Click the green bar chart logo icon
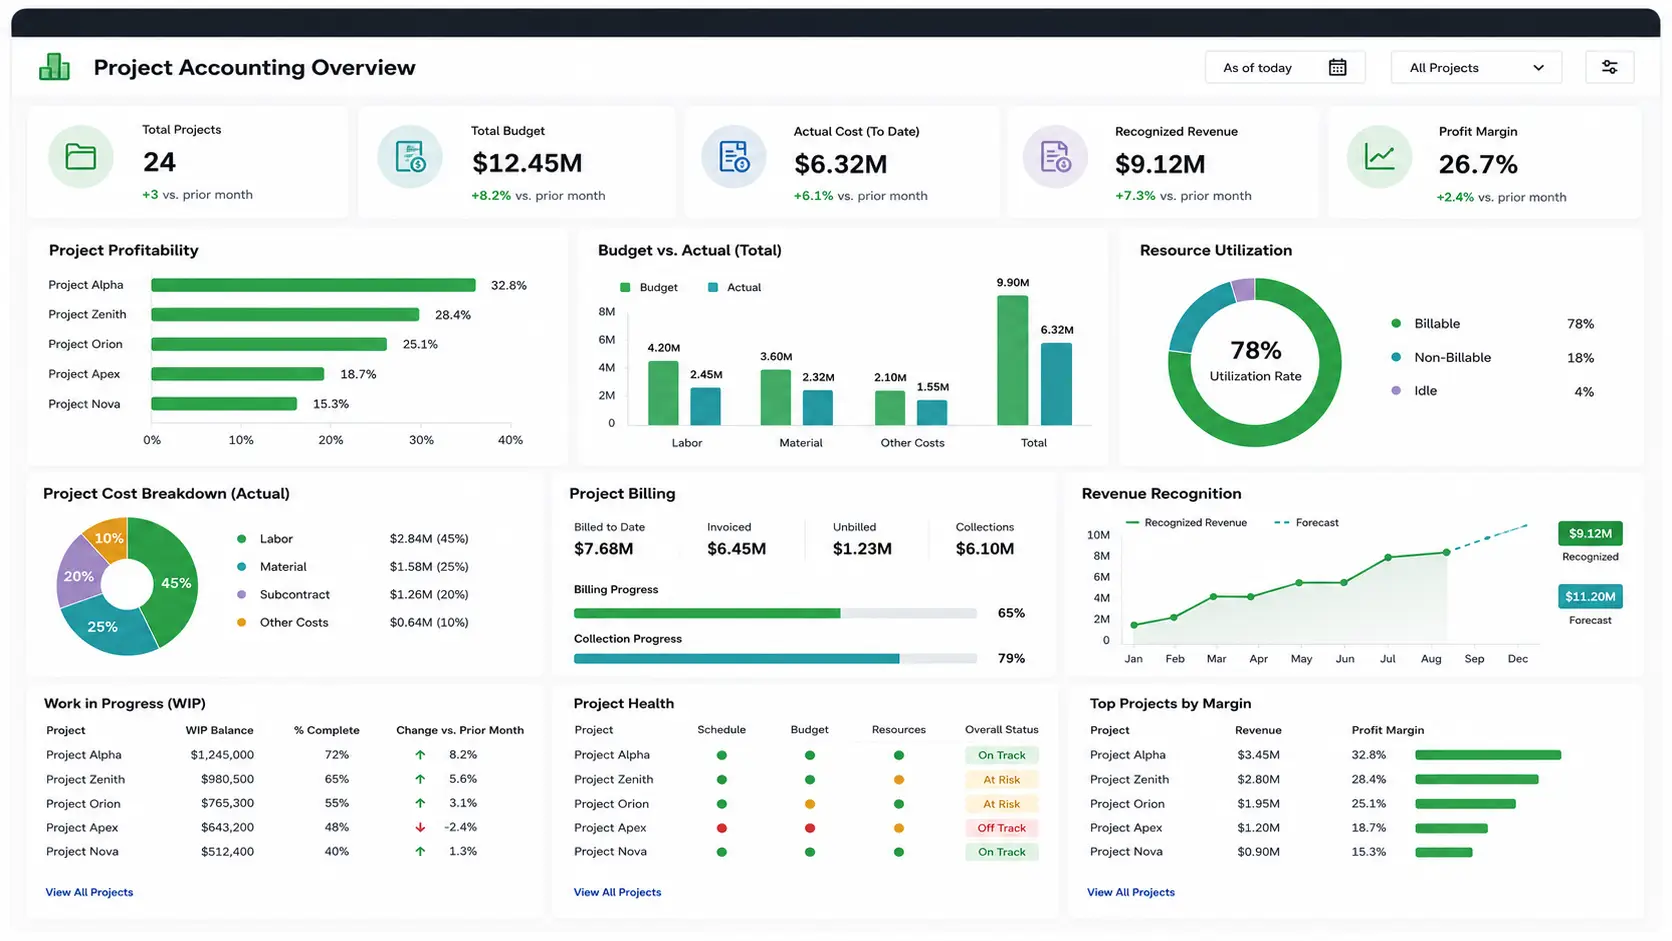Viewport: 1672px width, 941px height. (54, 67)
